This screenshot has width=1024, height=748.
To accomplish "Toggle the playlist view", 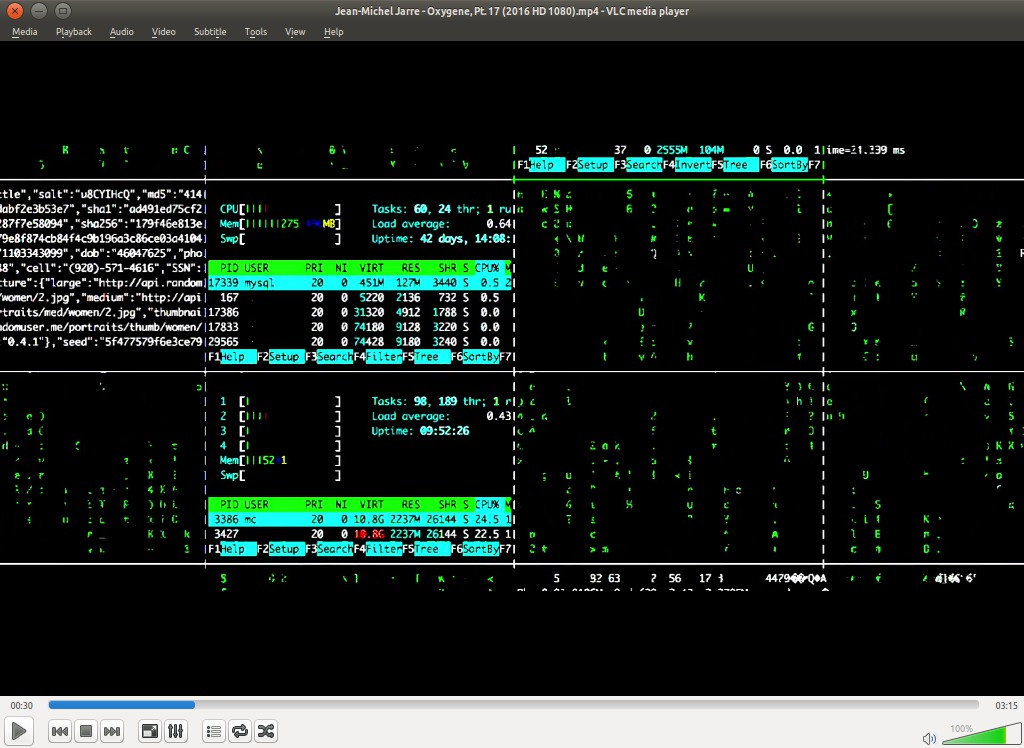I will 214,731.
